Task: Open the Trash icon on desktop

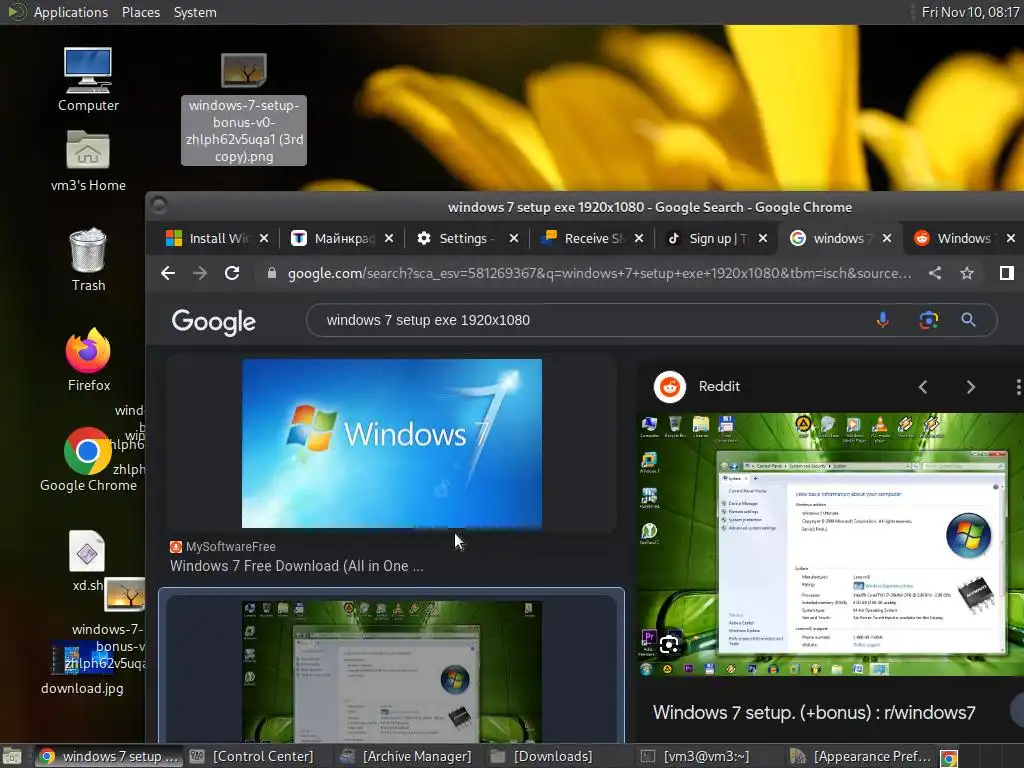Action: [88, 250]
